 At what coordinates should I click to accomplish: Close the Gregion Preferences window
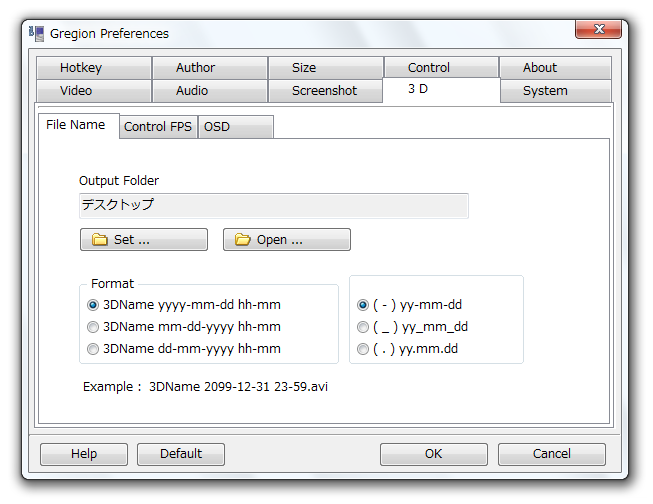click(598, 29)
